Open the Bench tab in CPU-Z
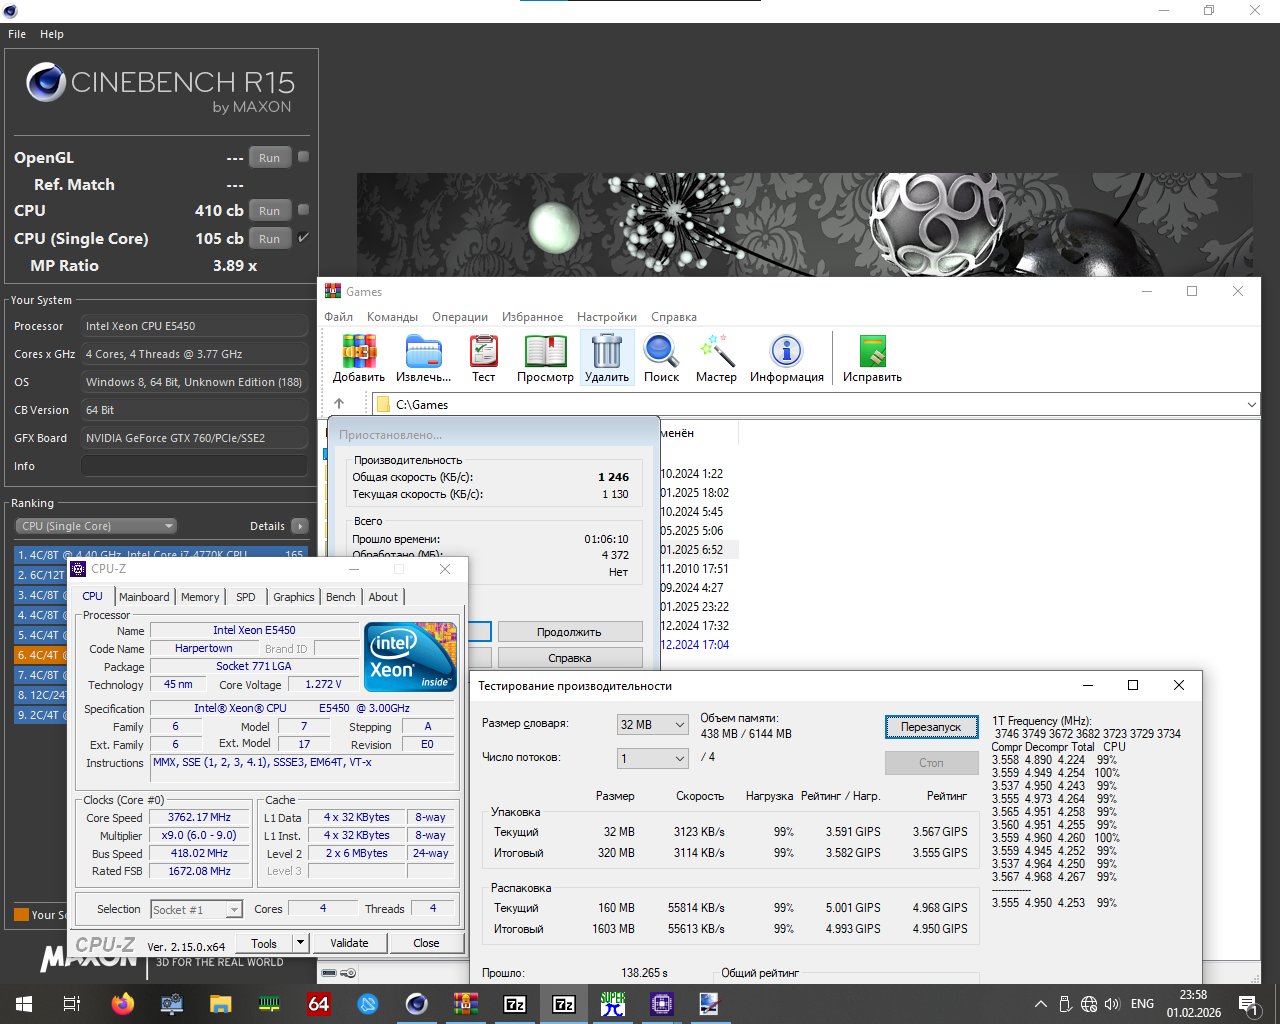This screenshot has width=1280, height=1024. click(x=340, y=597)
